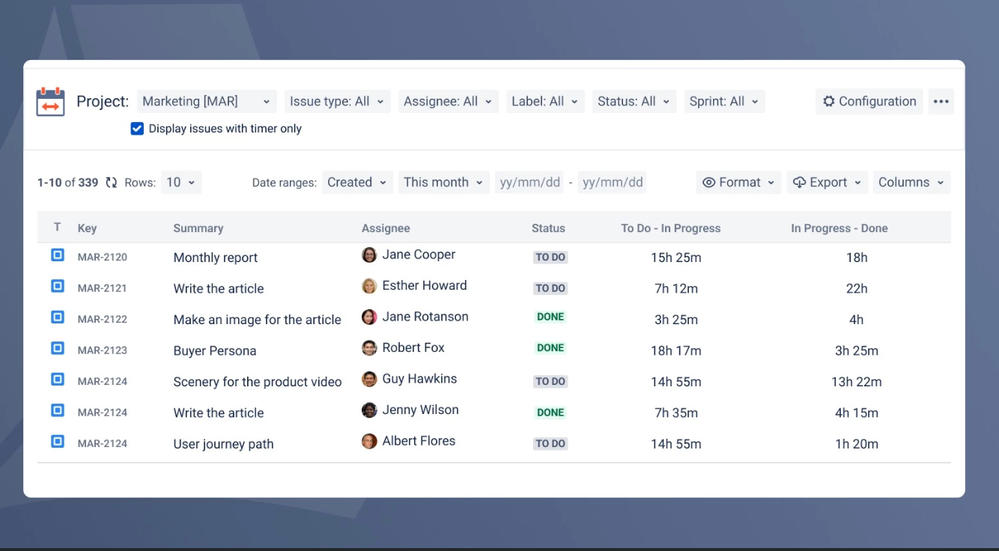Click issue type icon for MAR-2120
Viewport: 999px width, 551px height.
click(x=57, y=255)
